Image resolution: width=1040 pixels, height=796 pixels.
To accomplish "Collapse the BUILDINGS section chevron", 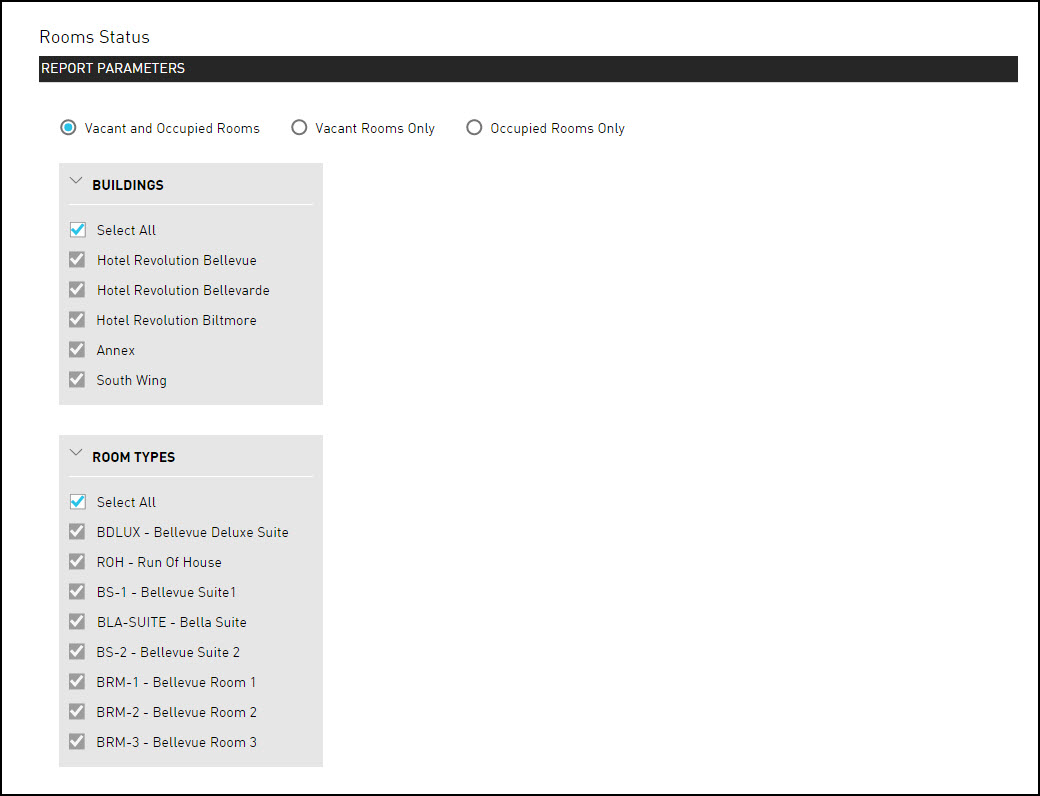I will [x=76, y=180].
